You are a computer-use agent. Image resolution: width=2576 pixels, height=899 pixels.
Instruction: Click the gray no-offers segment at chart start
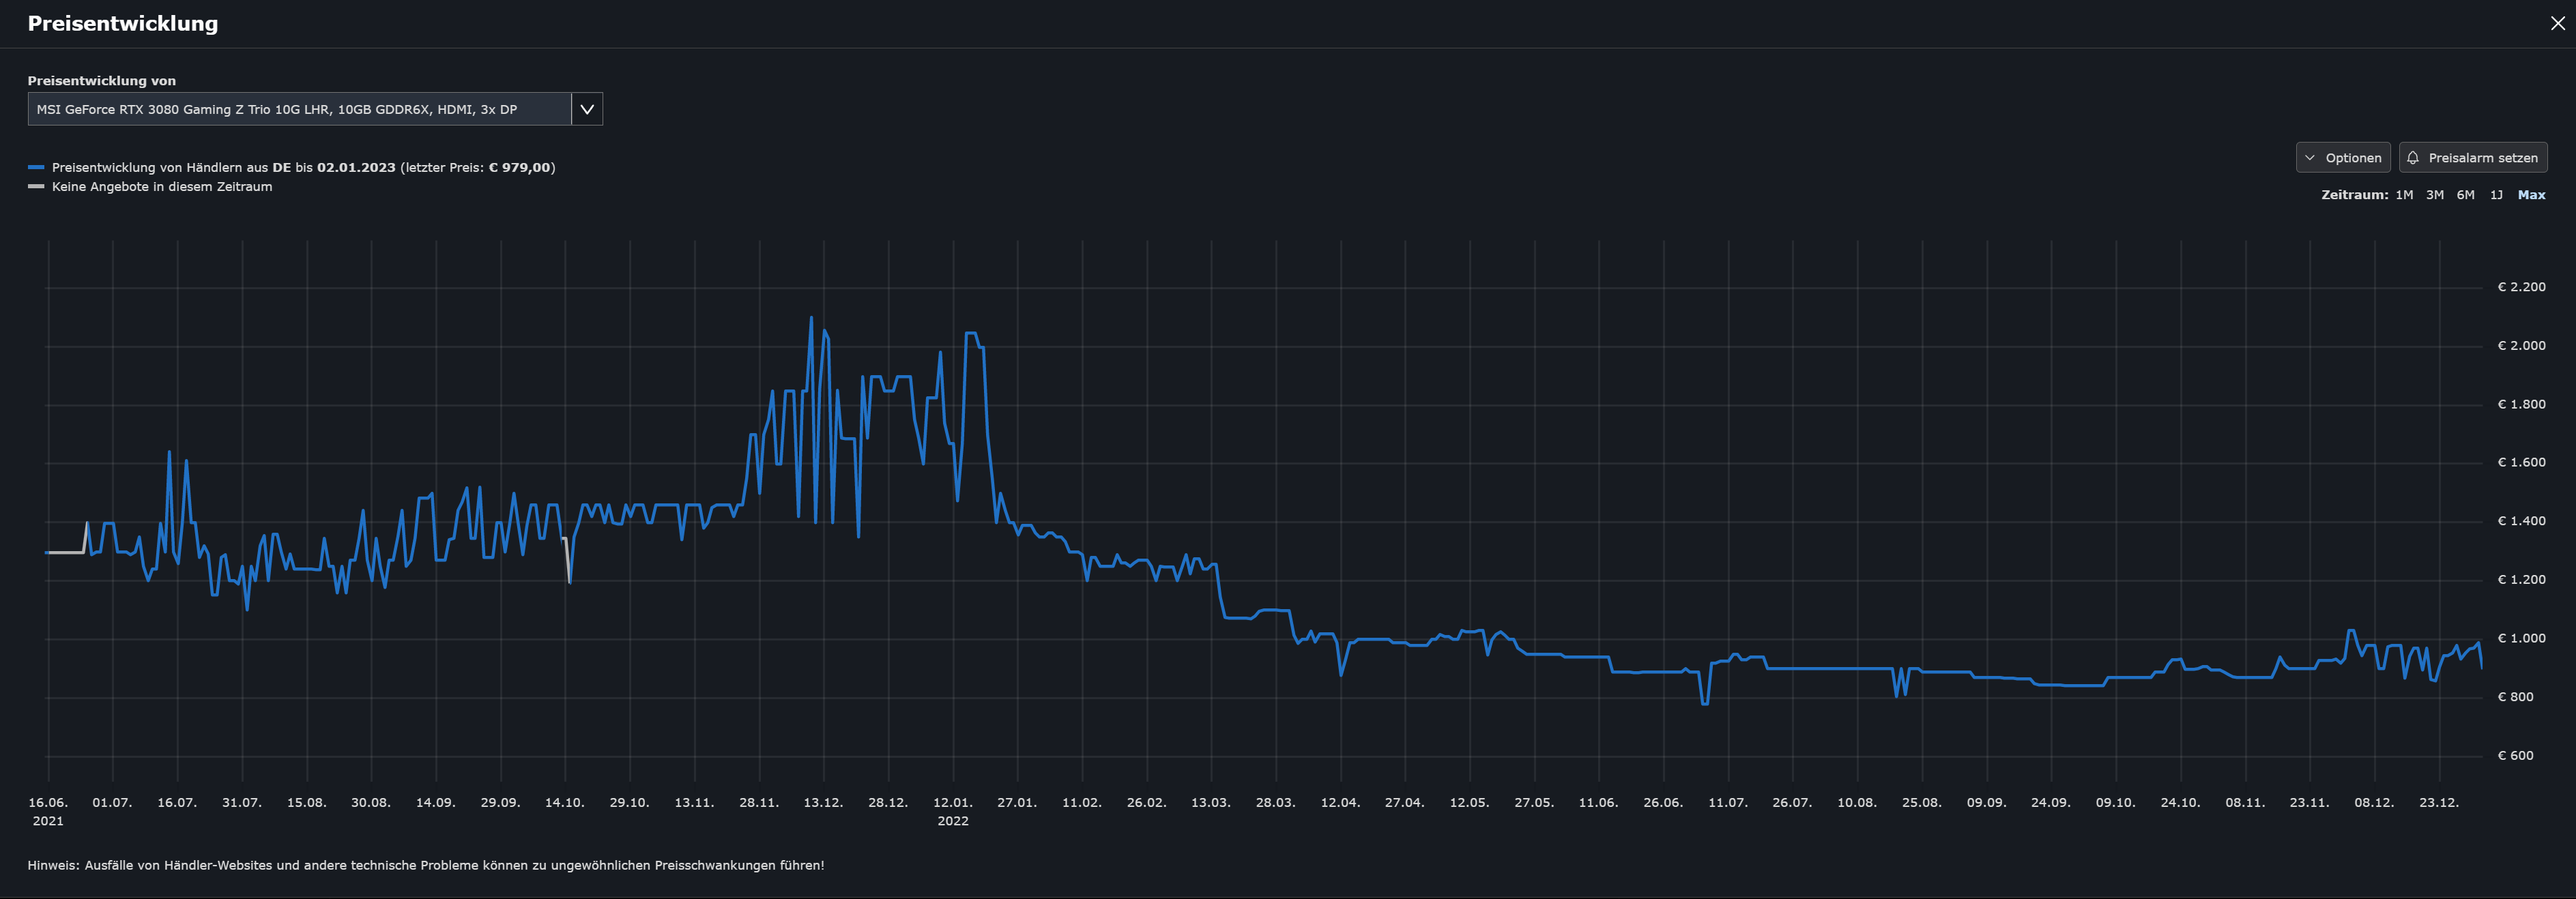pyautogui.click(x=65, y=552)
